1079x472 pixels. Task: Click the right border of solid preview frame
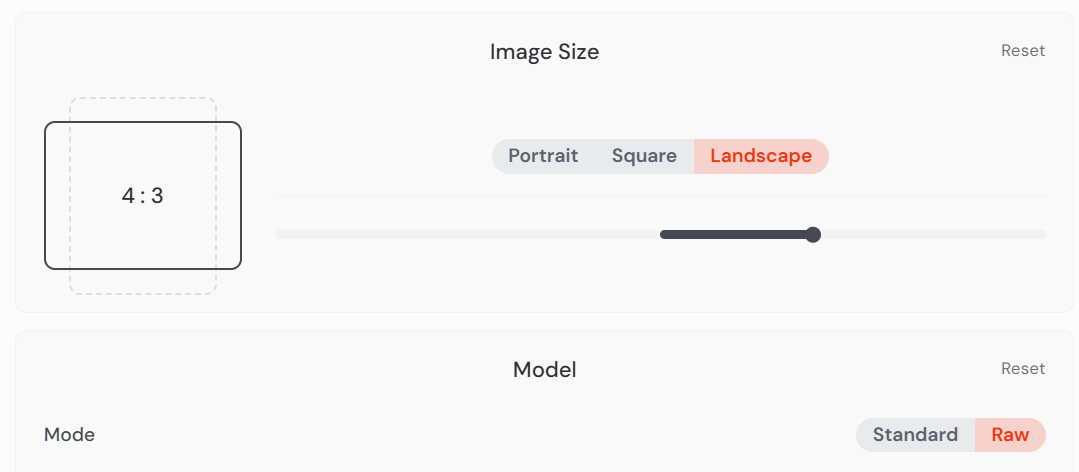[241, 196]
